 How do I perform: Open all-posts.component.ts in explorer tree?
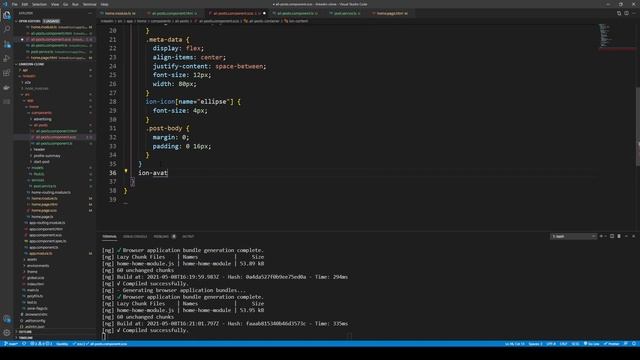[54, 143]
